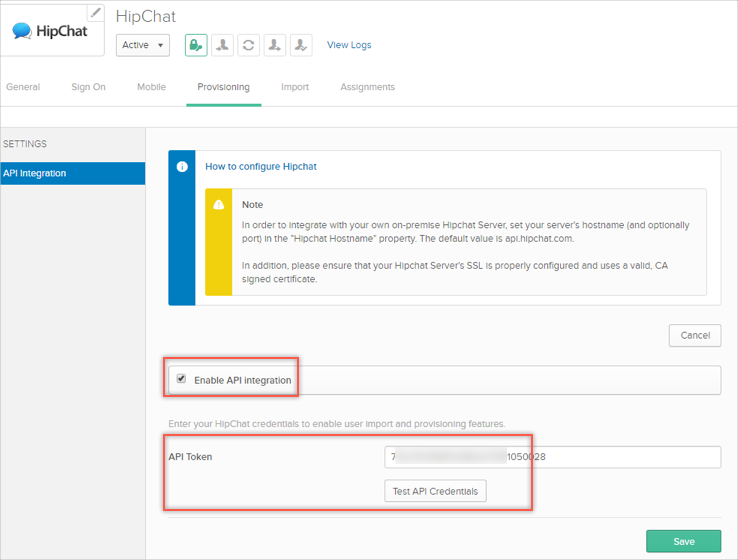Click the user icon right of green lock

[222, 45]
